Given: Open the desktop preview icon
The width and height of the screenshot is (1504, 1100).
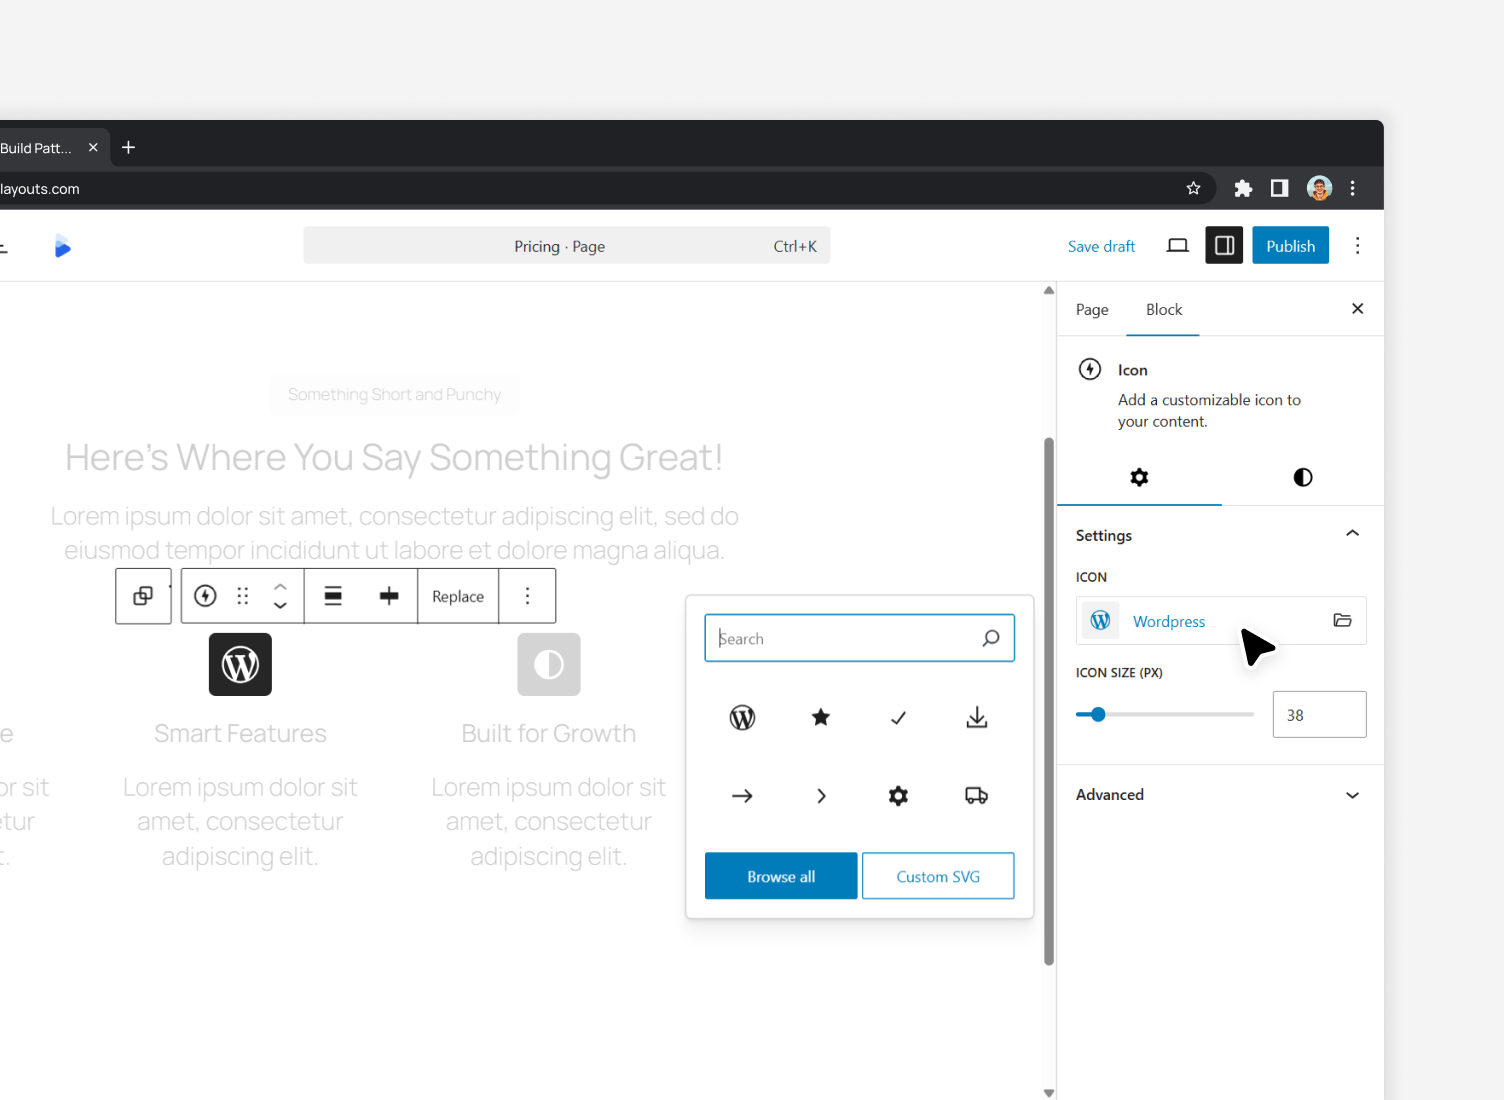Looking at the screenshot, I should [x=1178, y=246].
